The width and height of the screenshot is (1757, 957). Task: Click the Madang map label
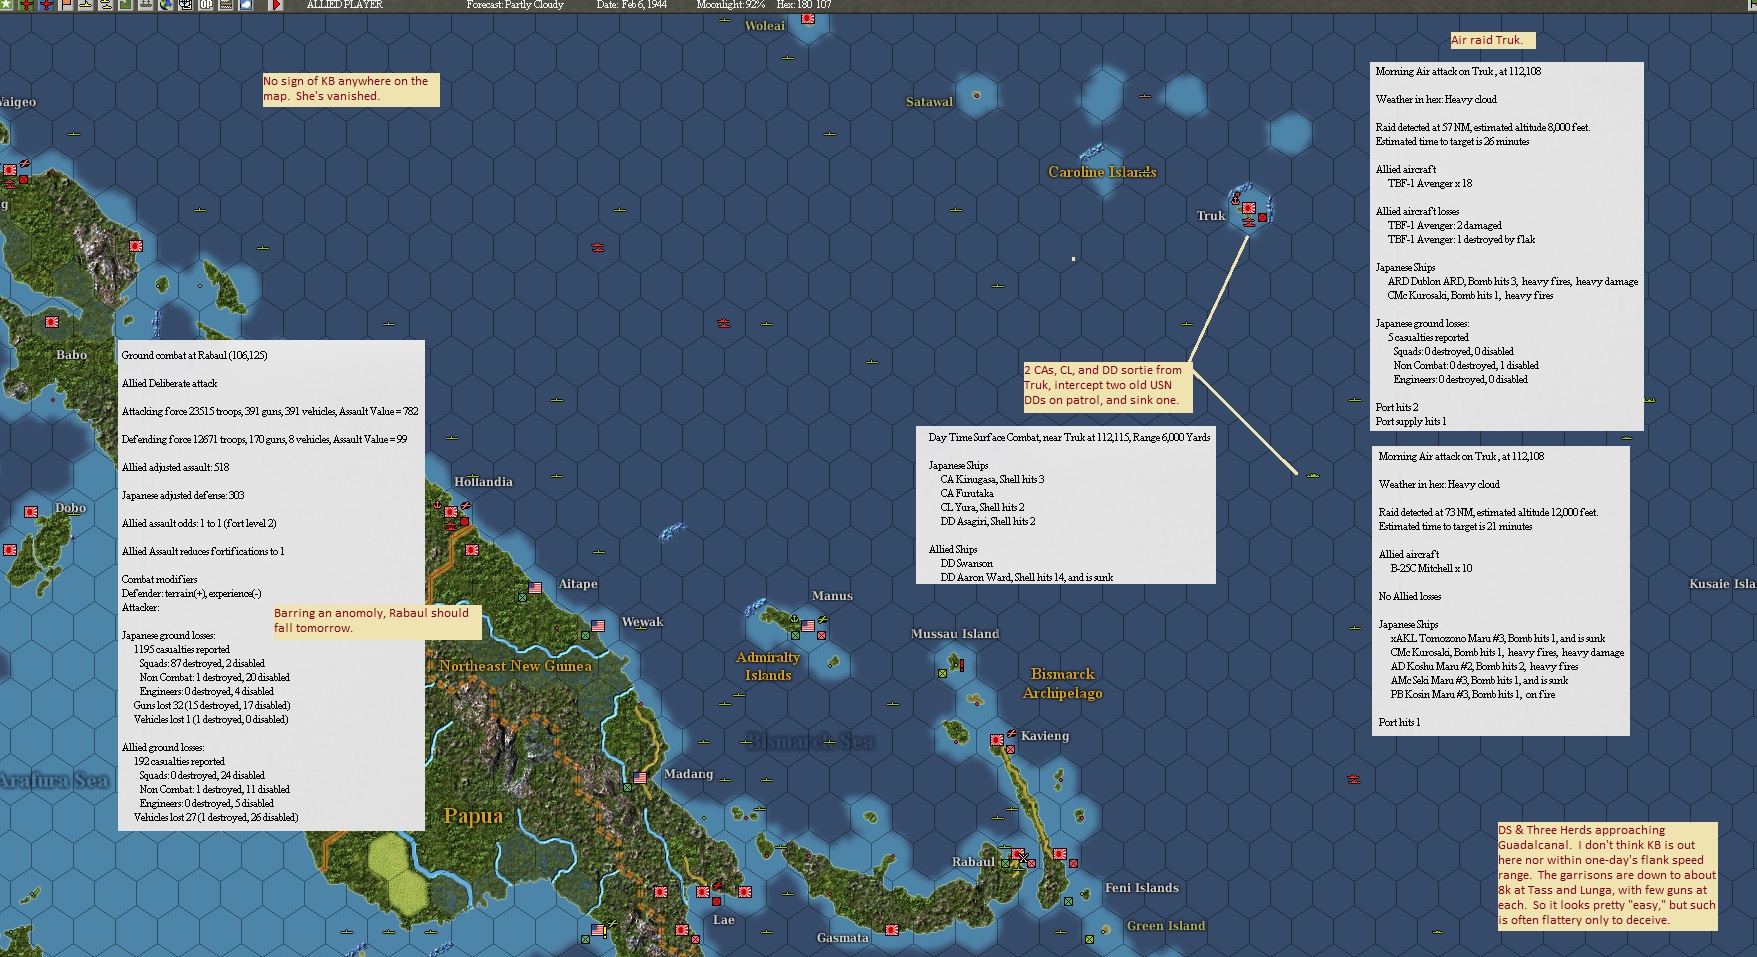689,774
